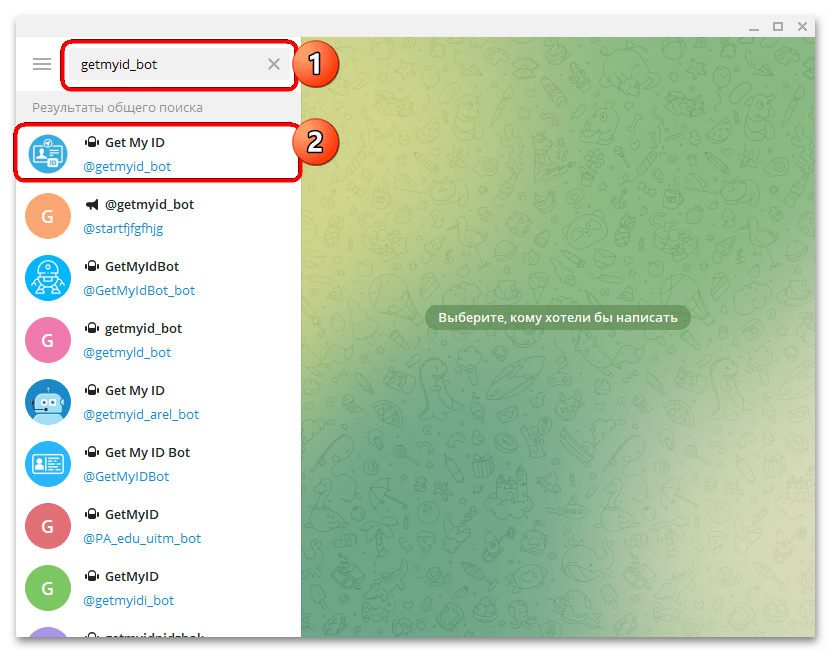Click the bot icon beside GetMyIdBot title
The image size is (831, 653).
tap(92, 266)
